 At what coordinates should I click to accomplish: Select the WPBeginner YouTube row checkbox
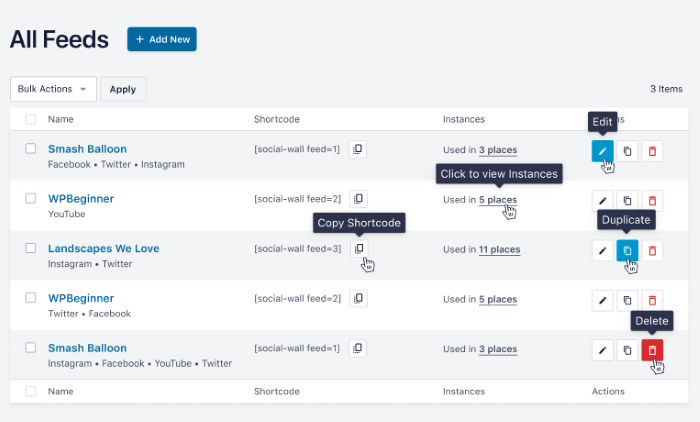(x=30, y=198)
